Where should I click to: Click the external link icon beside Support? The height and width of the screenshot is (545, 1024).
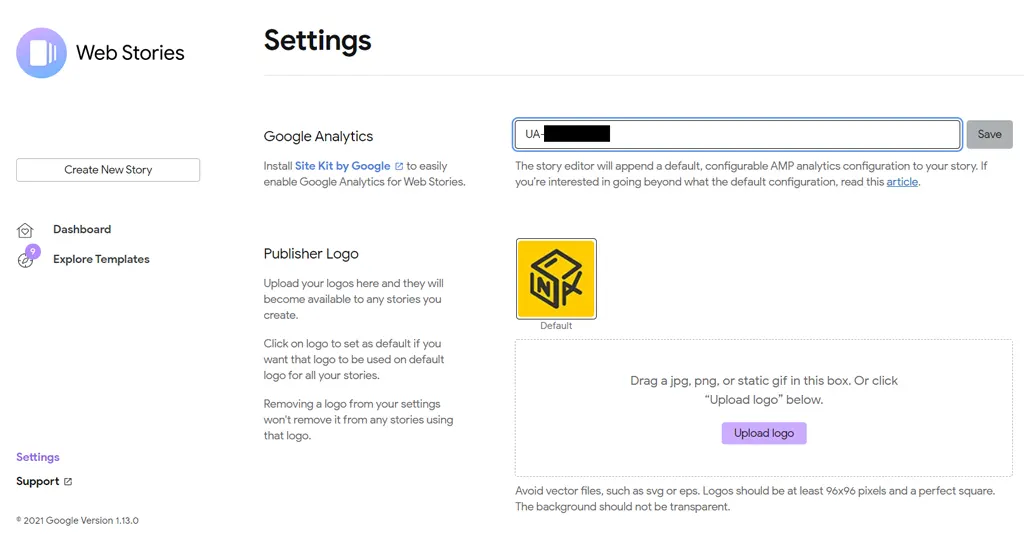coord(68,482)
